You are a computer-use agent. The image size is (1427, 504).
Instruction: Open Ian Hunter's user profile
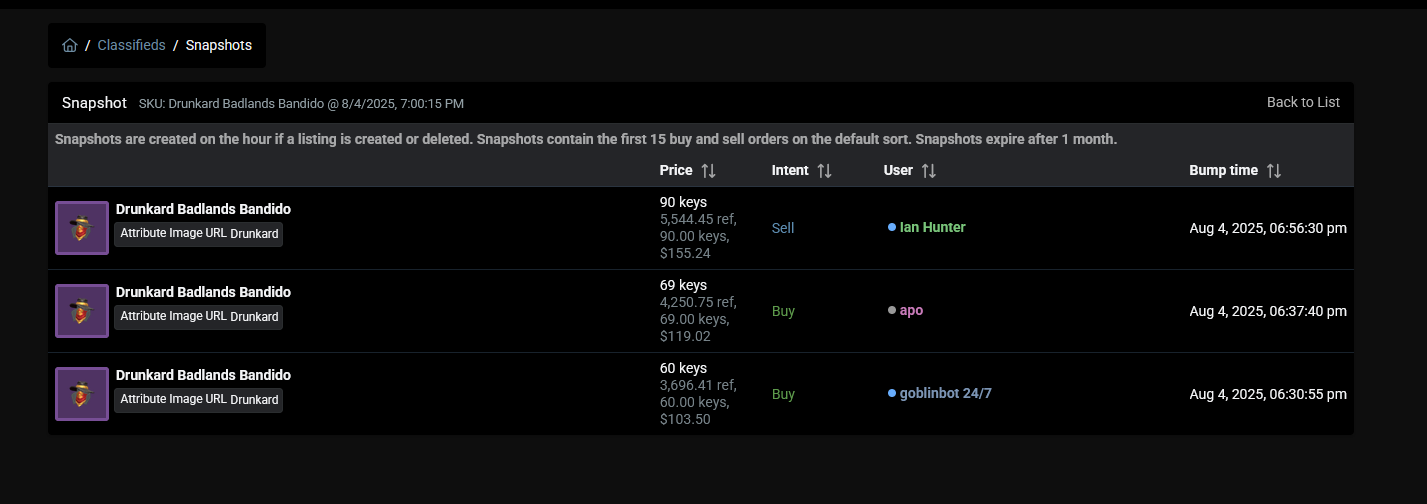click(x=932, y=227)
